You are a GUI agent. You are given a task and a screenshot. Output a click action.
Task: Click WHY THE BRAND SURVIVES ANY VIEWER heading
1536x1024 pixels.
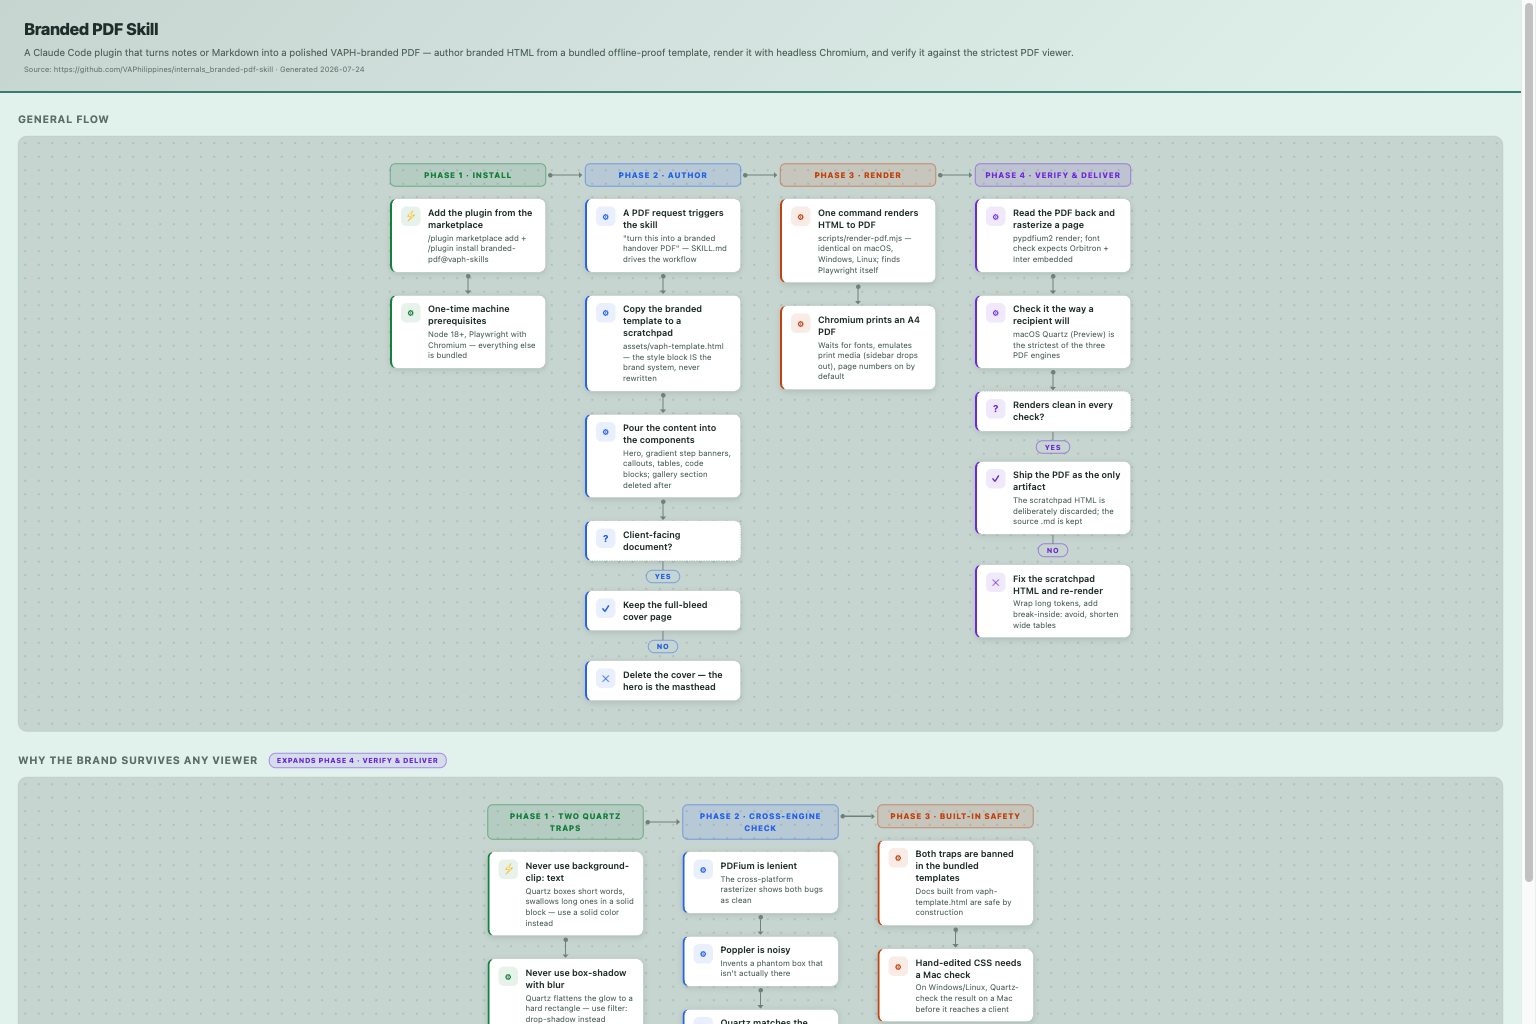pyautogui.click(x=138, y=760)
